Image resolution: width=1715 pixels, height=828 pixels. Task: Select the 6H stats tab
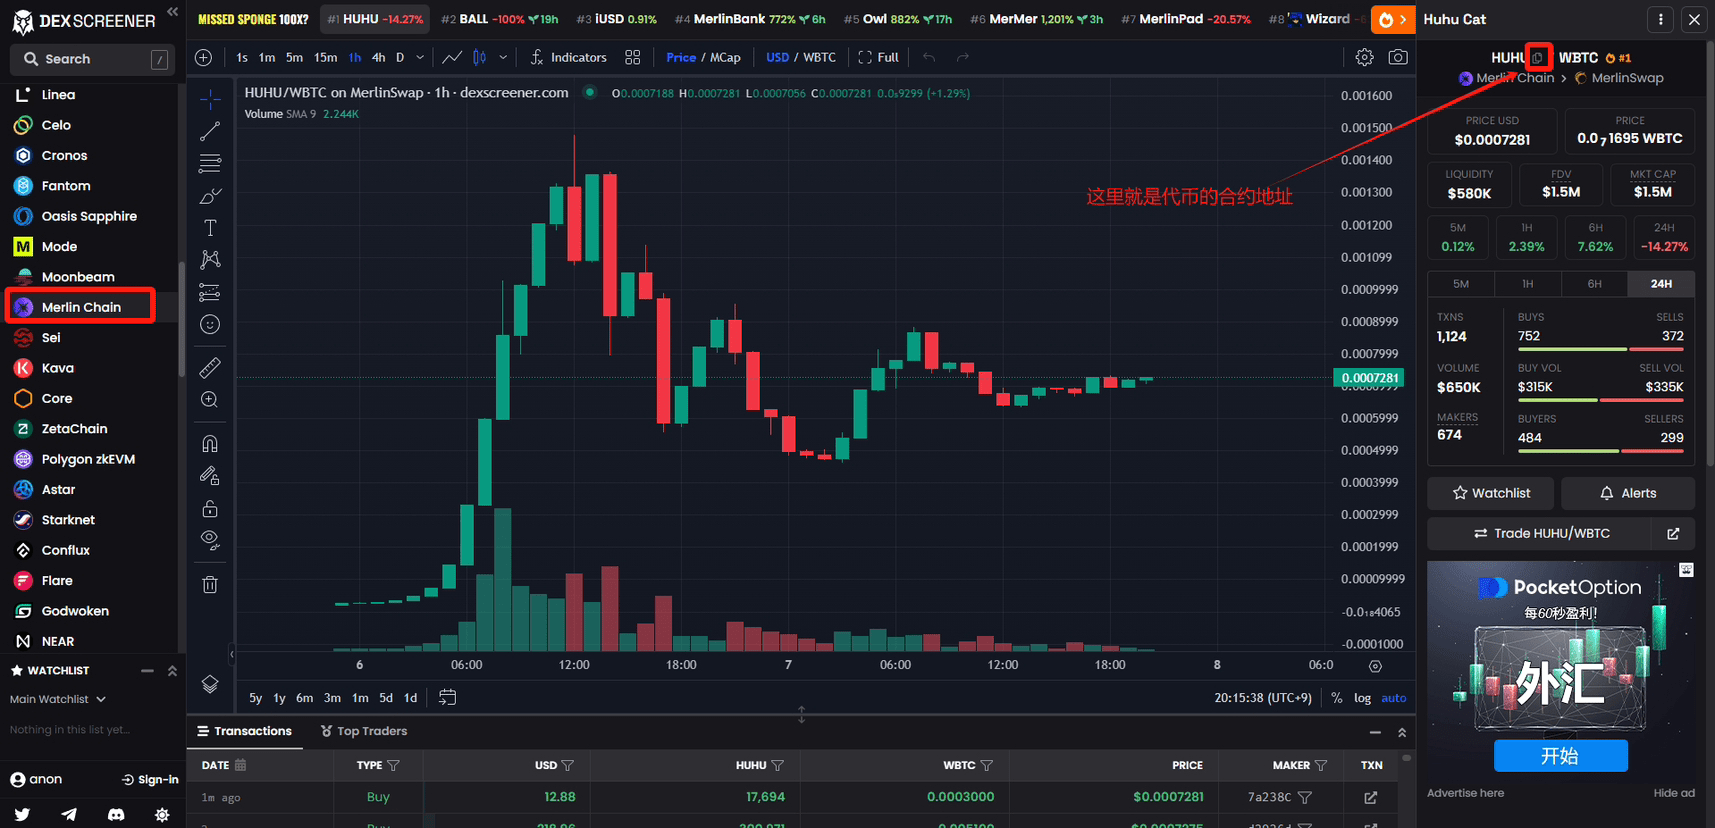click(x=1595, y=284)
